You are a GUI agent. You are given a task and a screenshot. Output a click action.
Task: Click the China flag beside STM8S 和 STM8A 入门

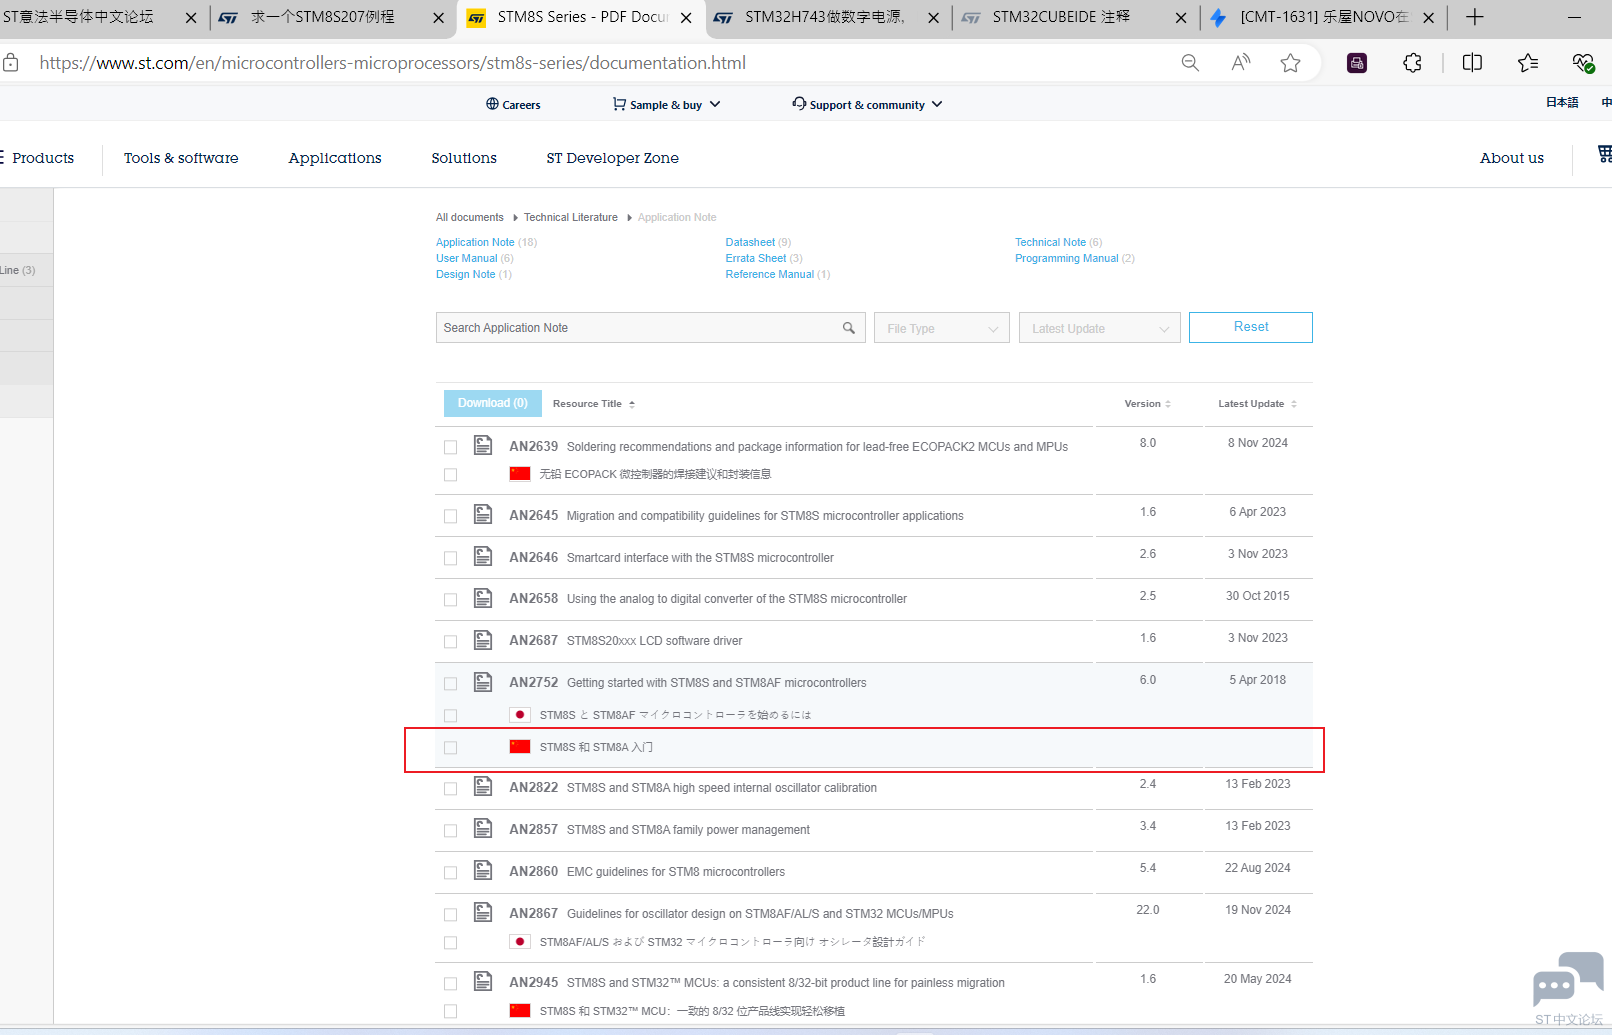point(520,747)
